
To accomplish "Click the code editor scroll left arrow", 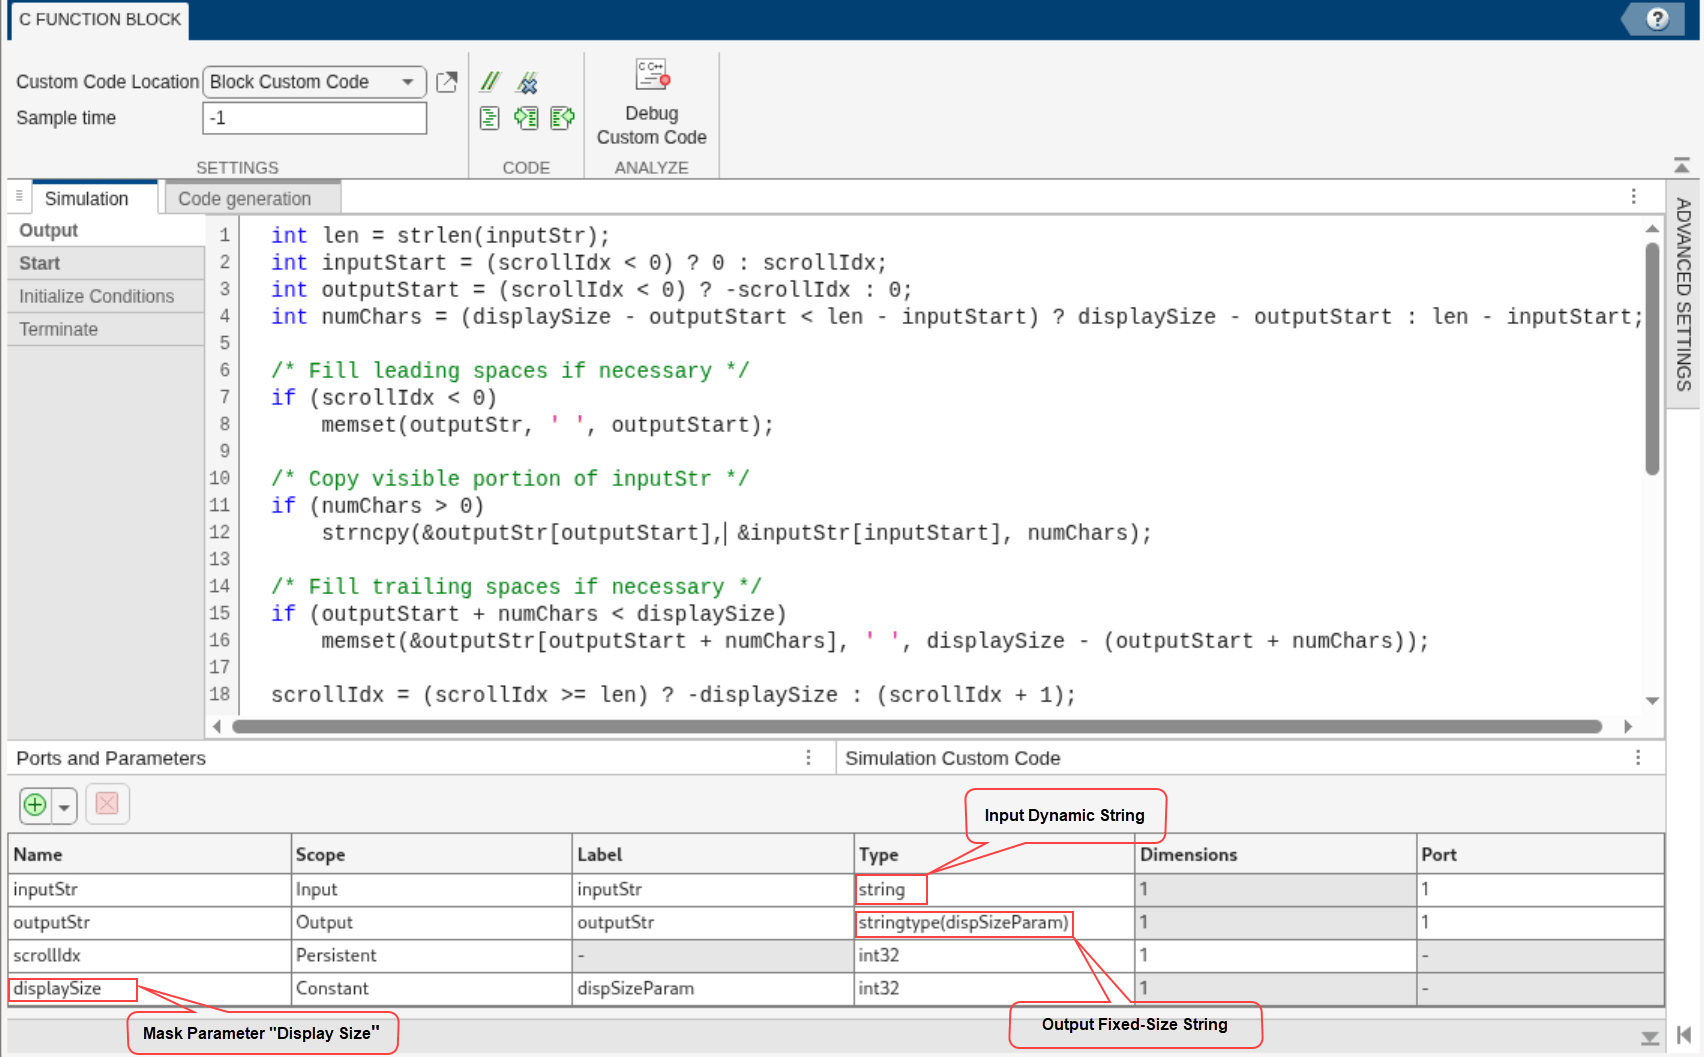I will tap(217, 726).
